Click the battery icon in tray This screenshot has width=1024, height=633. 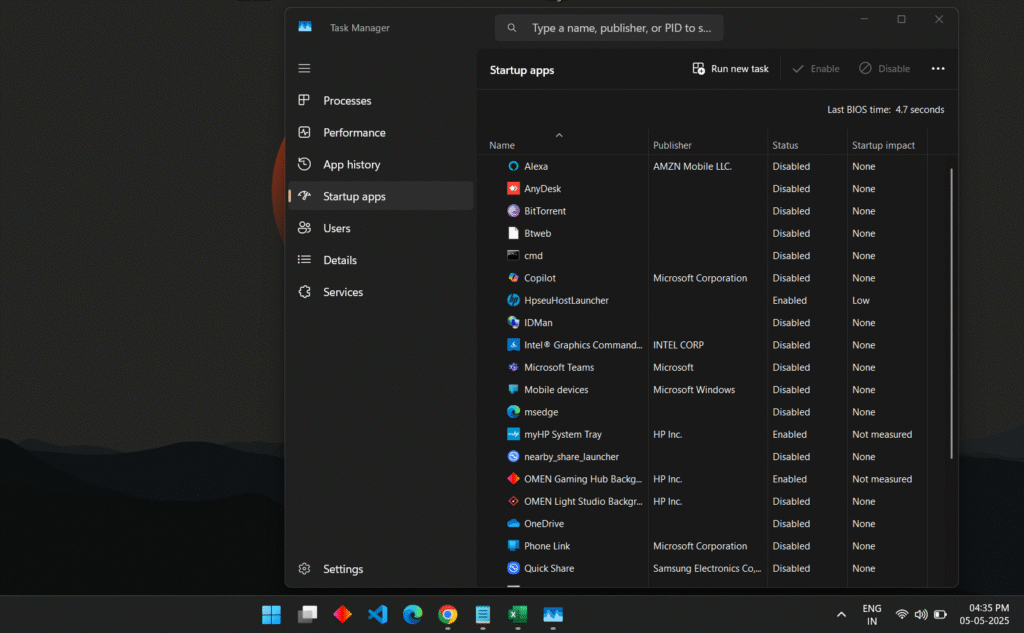pos(940,615)
